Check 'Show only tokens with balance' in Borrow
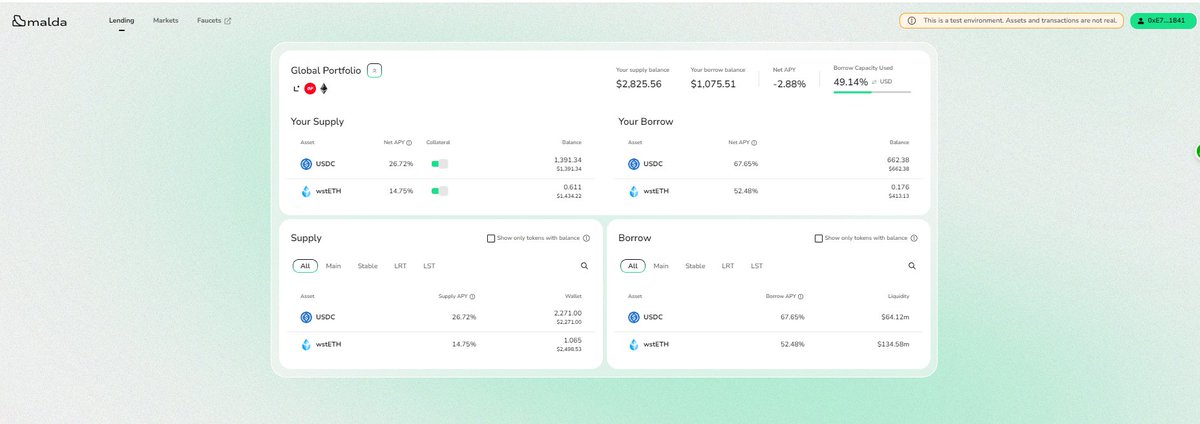Screen dimensions: 1200x424 point(819,238)
